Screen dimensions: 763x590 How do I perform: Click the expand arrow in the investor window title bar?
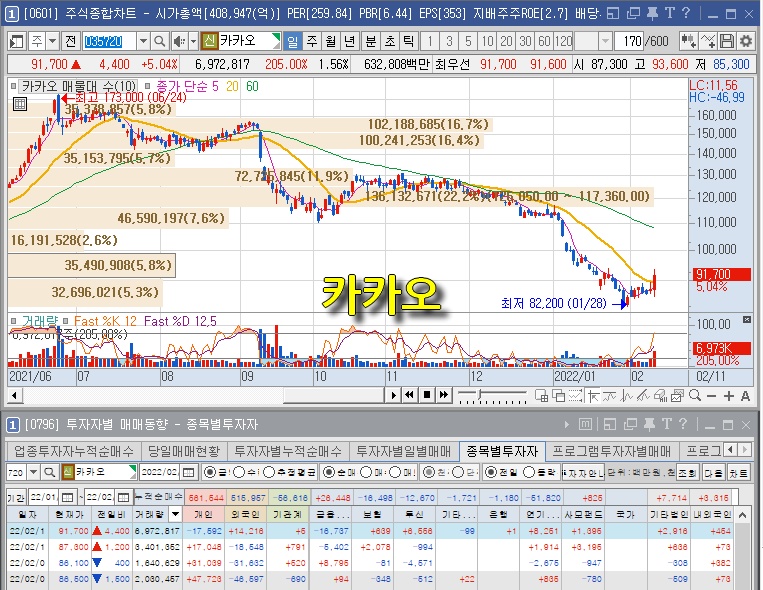[567, 424]
